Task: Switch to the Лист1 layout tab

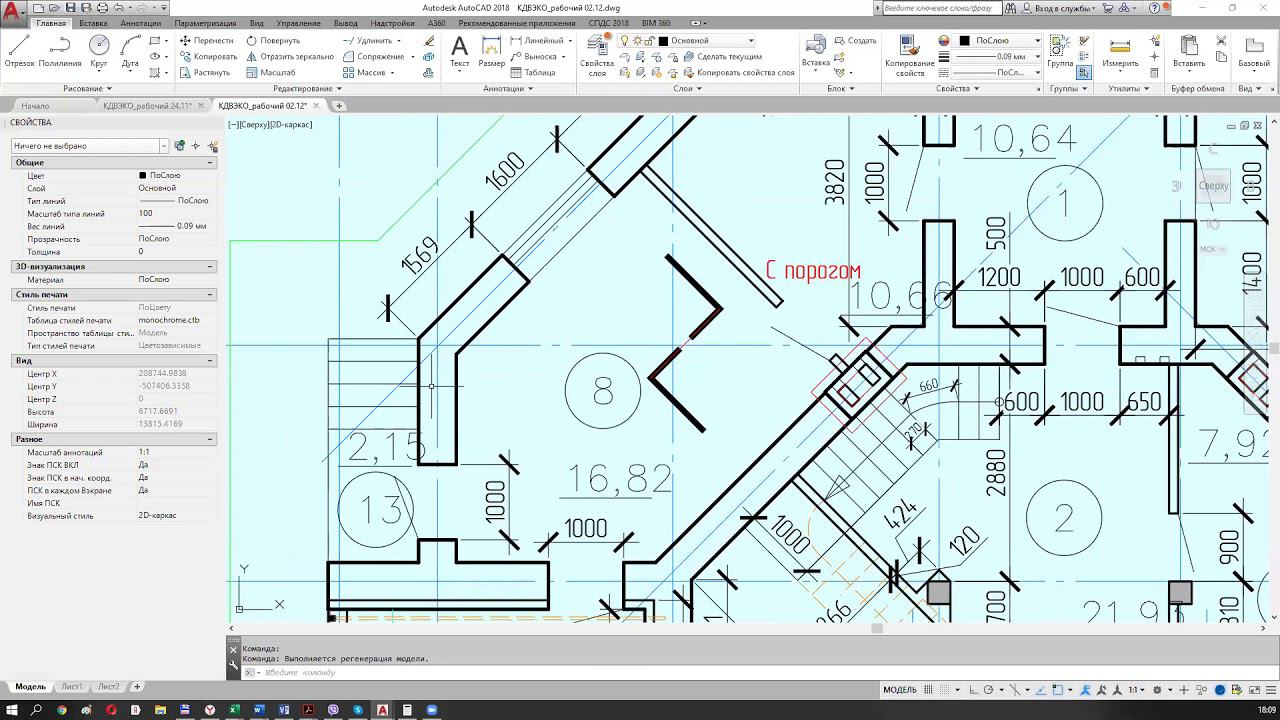Action: (72, 687)
